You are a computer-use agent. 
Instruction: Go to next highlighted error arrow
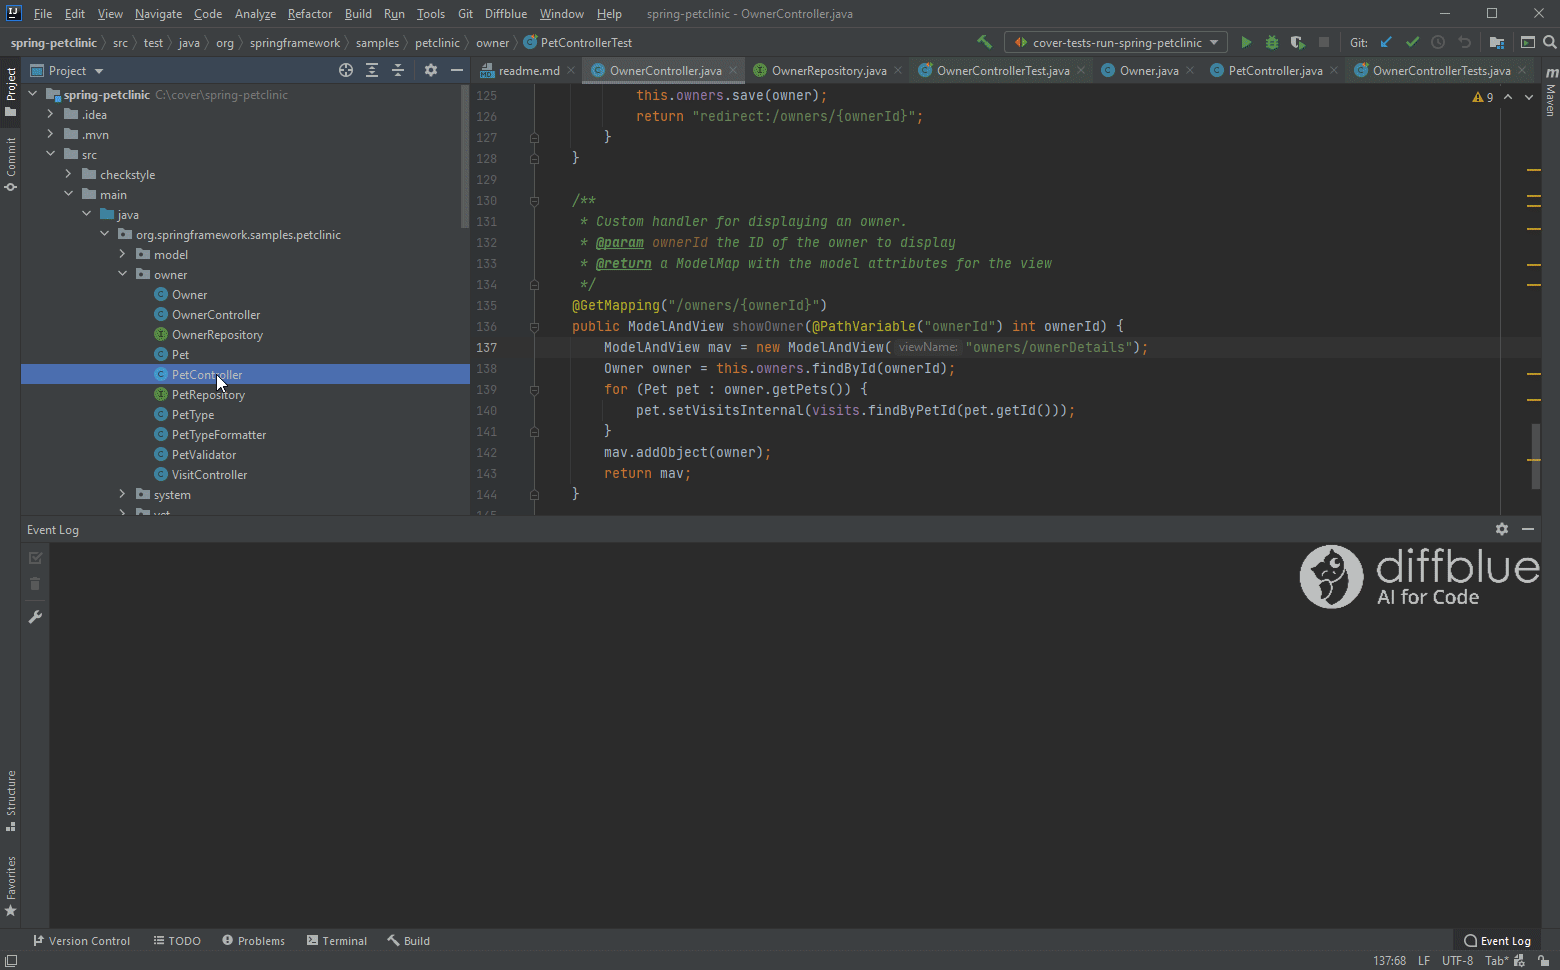pyautogui.click(x=1529, y=97)
